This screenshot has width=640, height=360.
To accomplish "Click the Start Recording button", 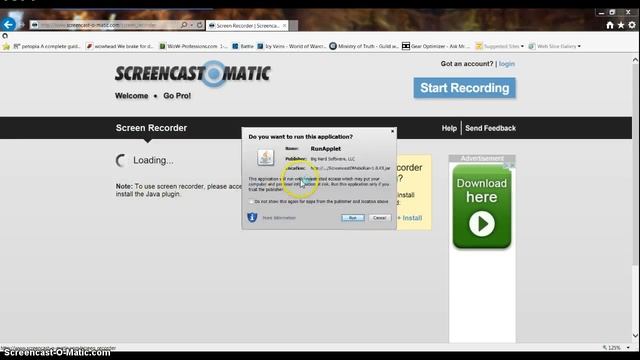I will (x=464, y=88).
